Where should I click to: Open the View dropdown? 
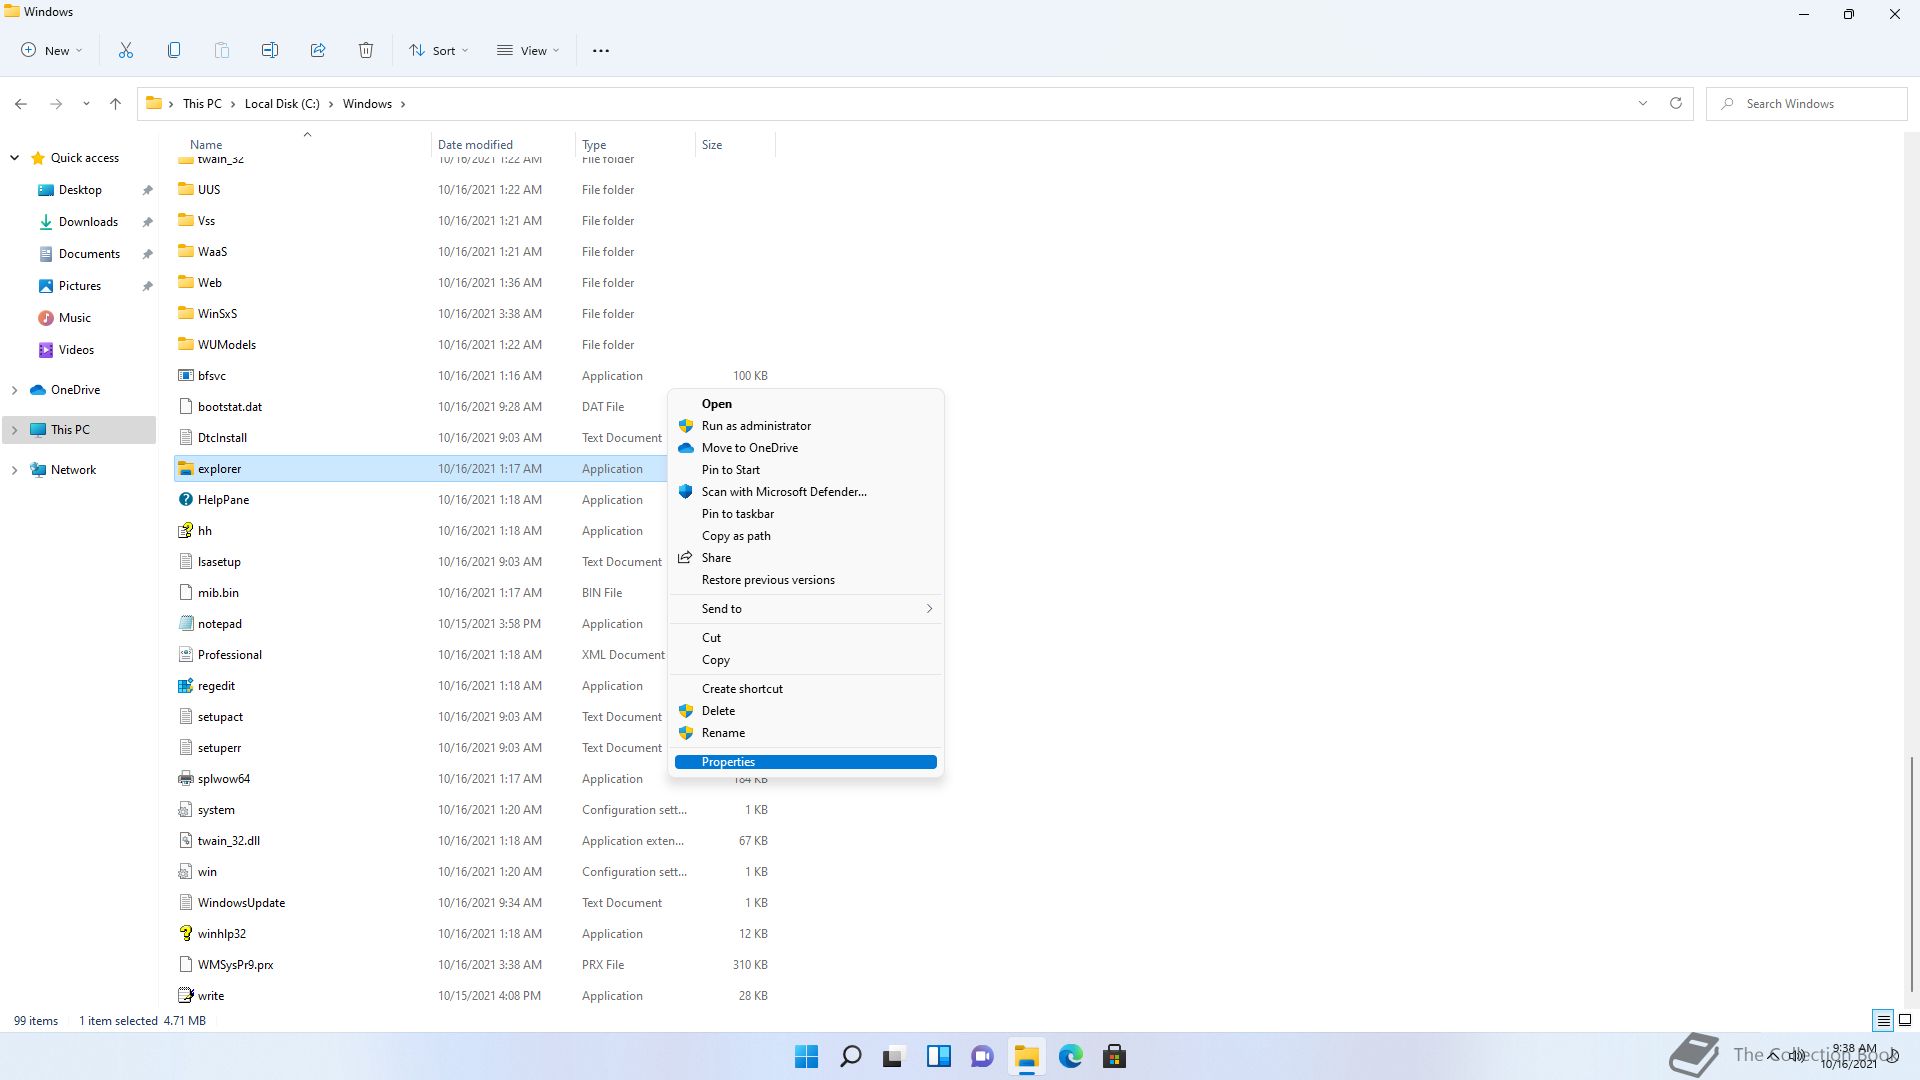point(528,50)
